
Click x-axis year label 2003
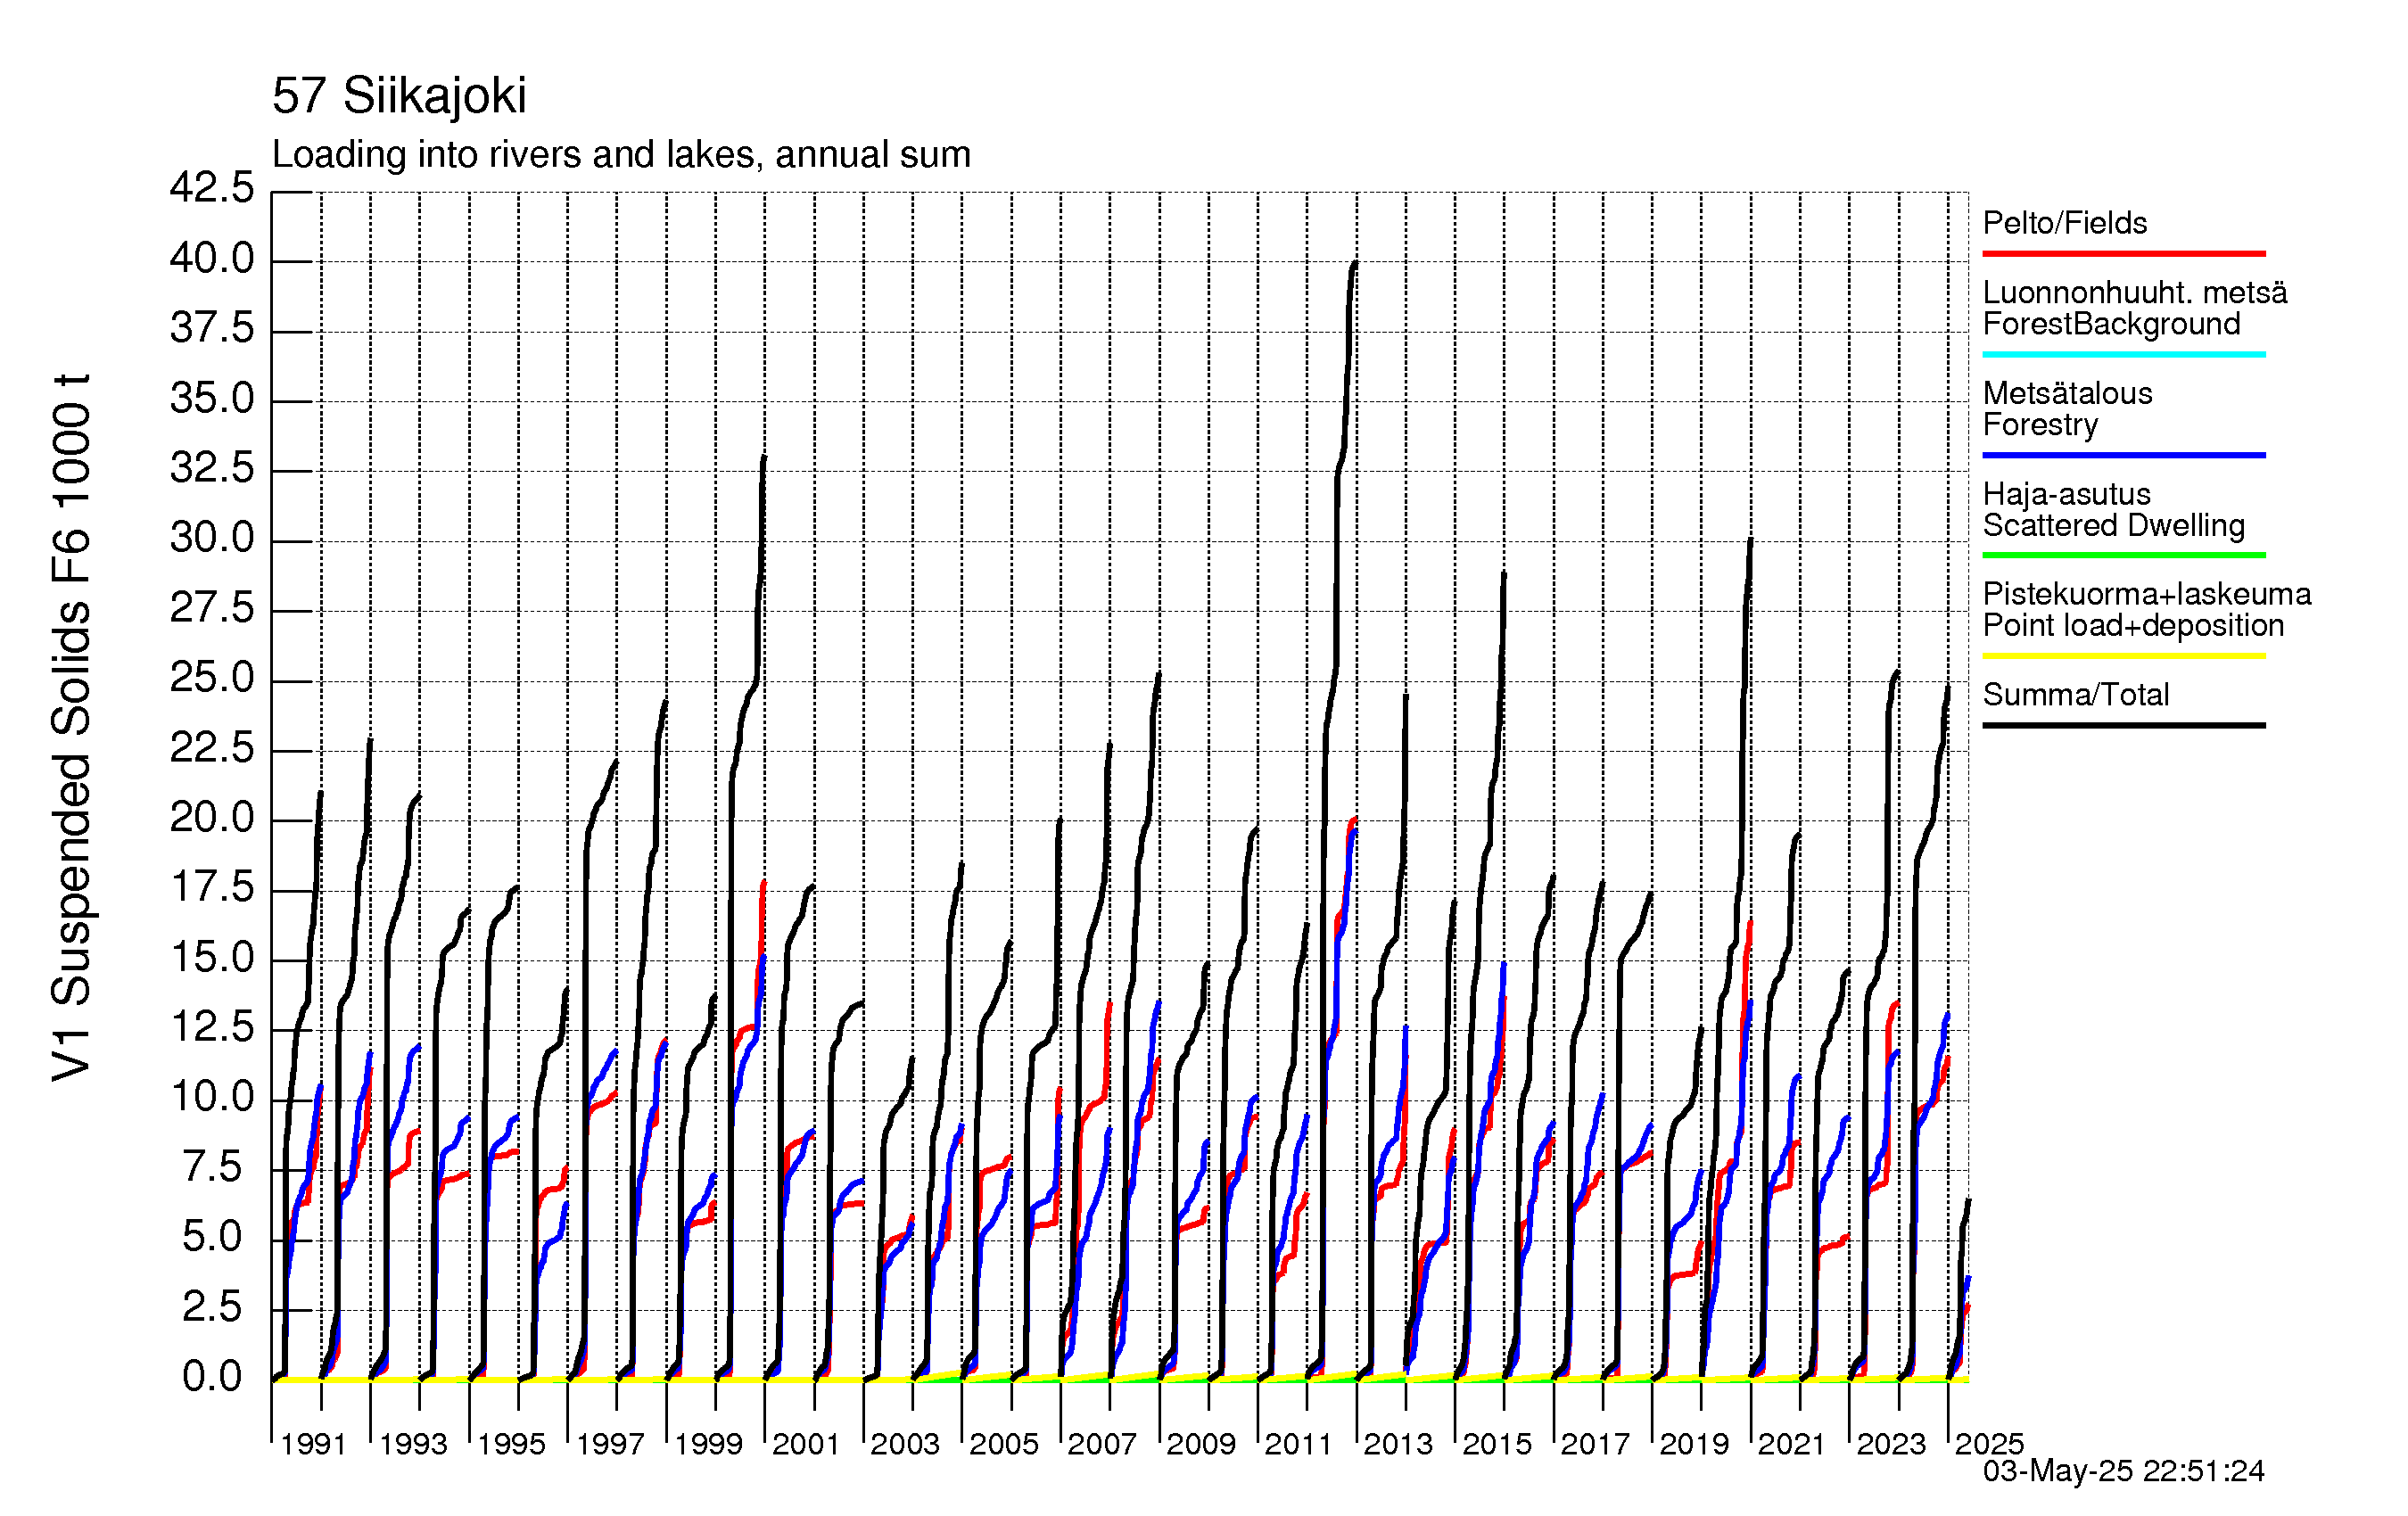(905, 1444)
